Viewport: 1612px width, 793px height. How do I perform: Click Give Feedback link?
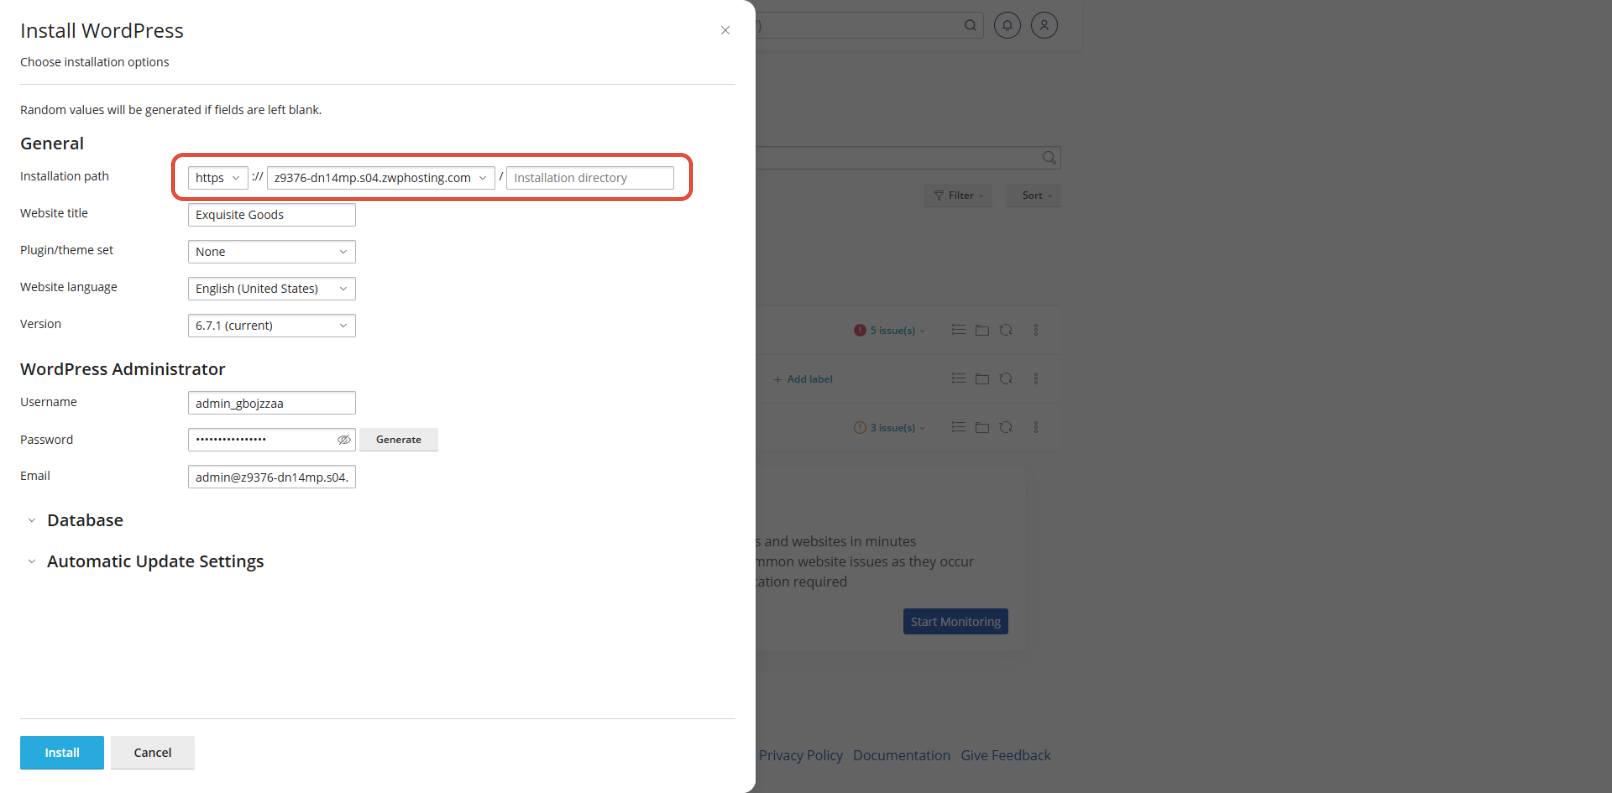coord(1006,756)
